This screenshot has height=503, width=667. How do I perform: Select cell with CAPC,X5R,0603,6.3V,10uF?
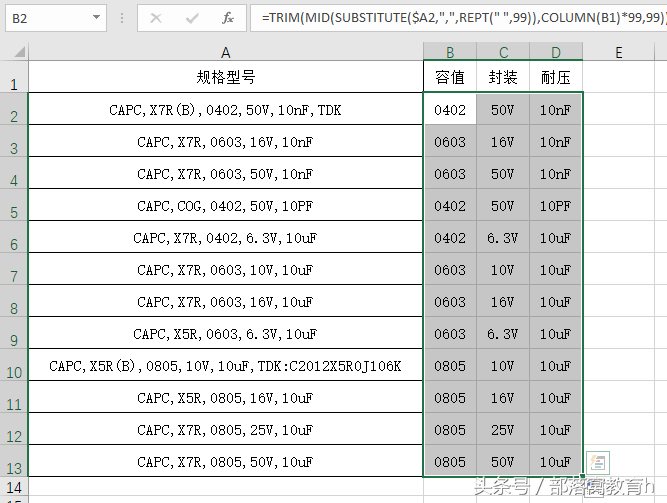pos(225,333)
